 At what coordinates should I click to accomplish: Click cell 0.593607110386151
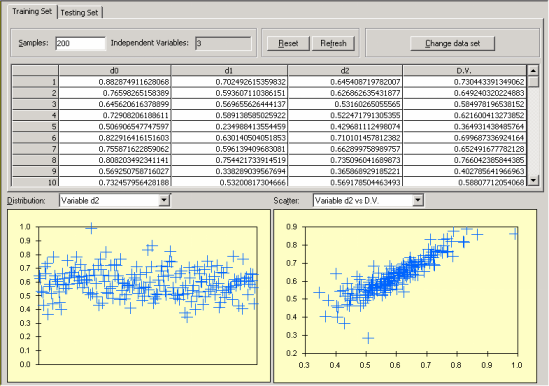pos(229,93)
